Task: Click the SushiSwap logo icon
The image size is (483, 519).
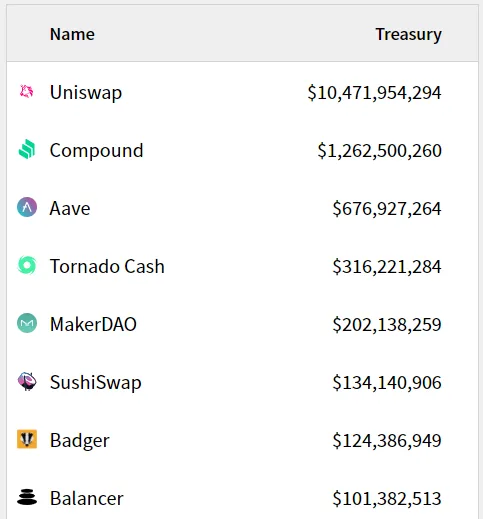Action: (27, 381)
